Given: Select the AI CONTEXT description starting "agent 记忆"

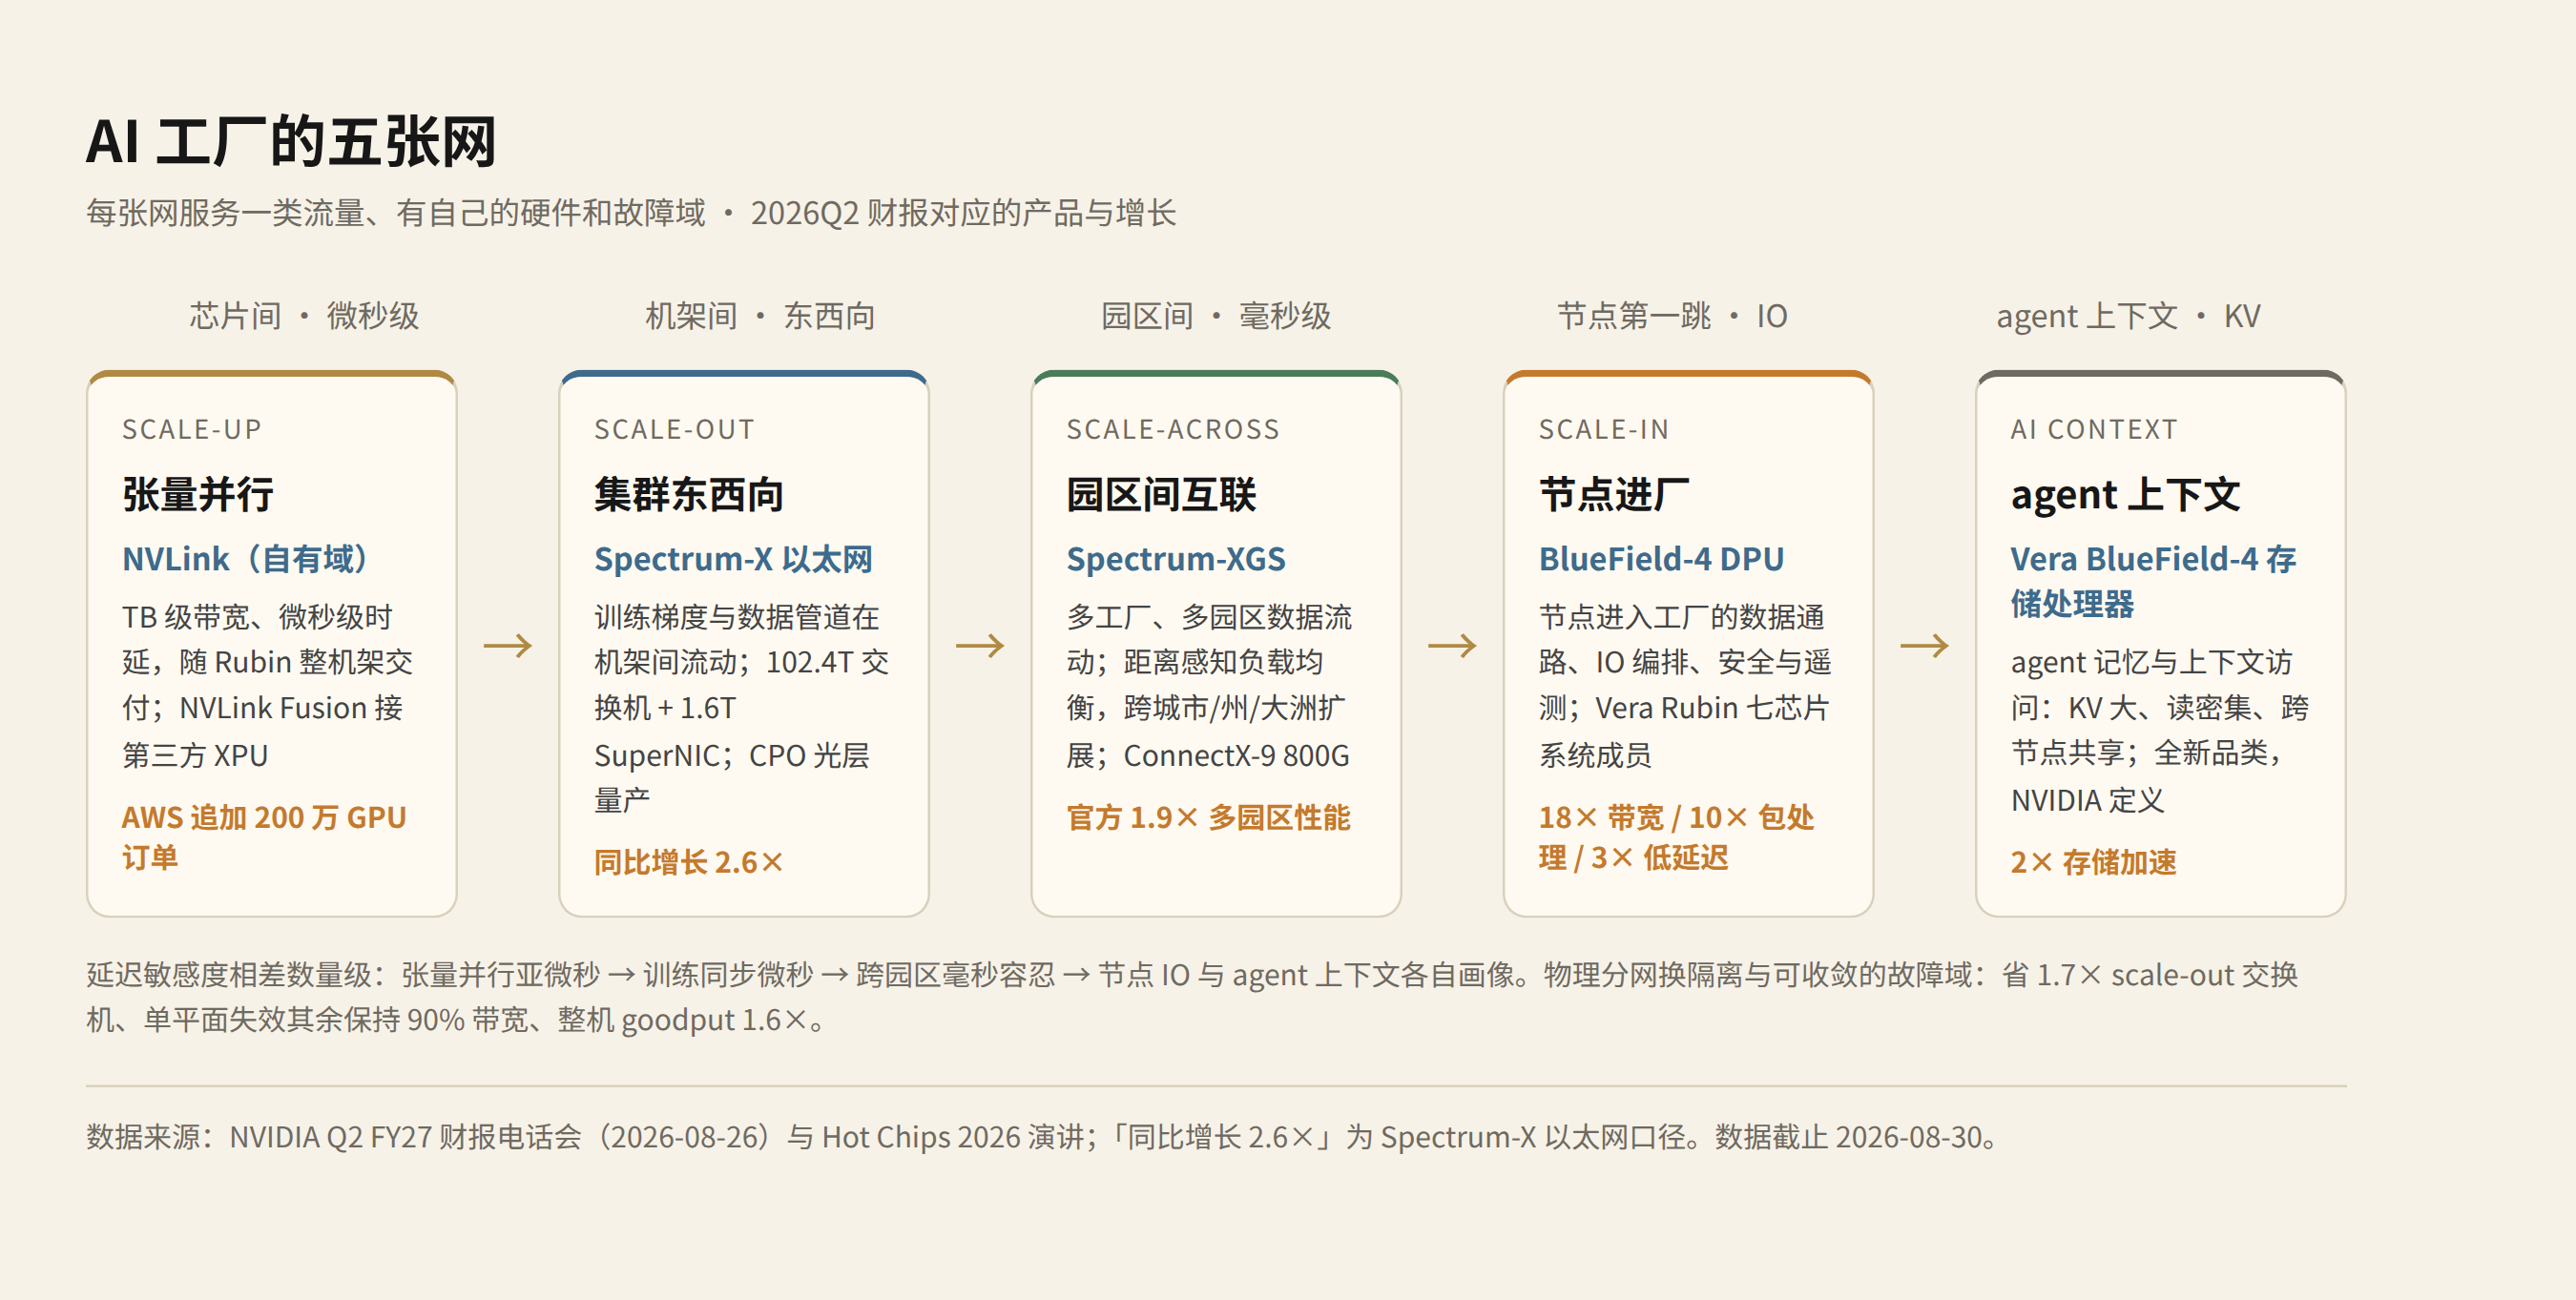Looking at the screenshot, I should 2160,731.
